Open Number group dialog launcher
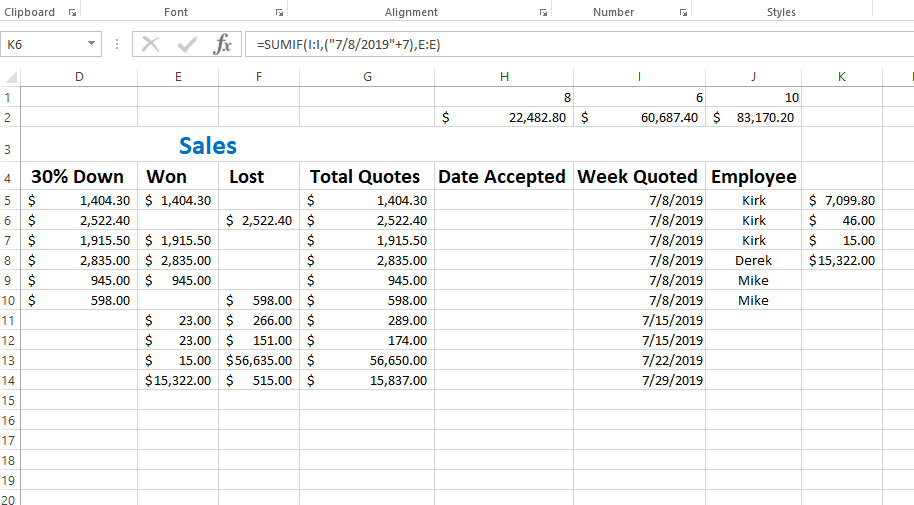 tap(683, 12)
